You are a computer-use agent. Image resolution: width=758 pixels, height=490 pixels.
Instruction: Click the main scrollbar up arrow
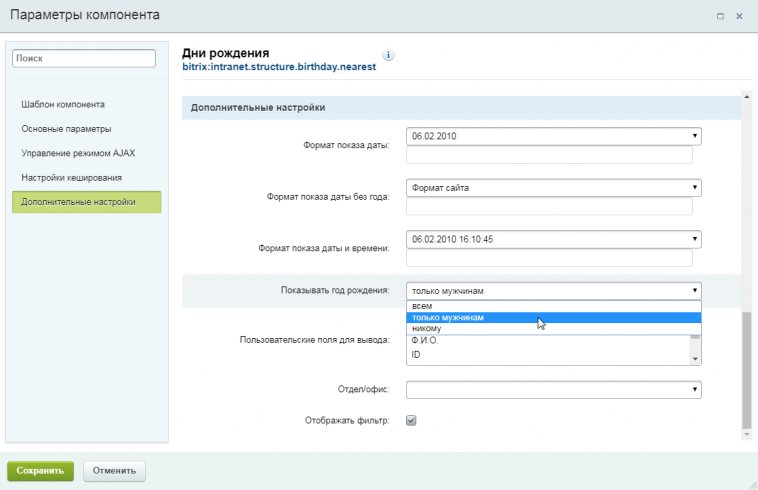click(x=746, y=97)
